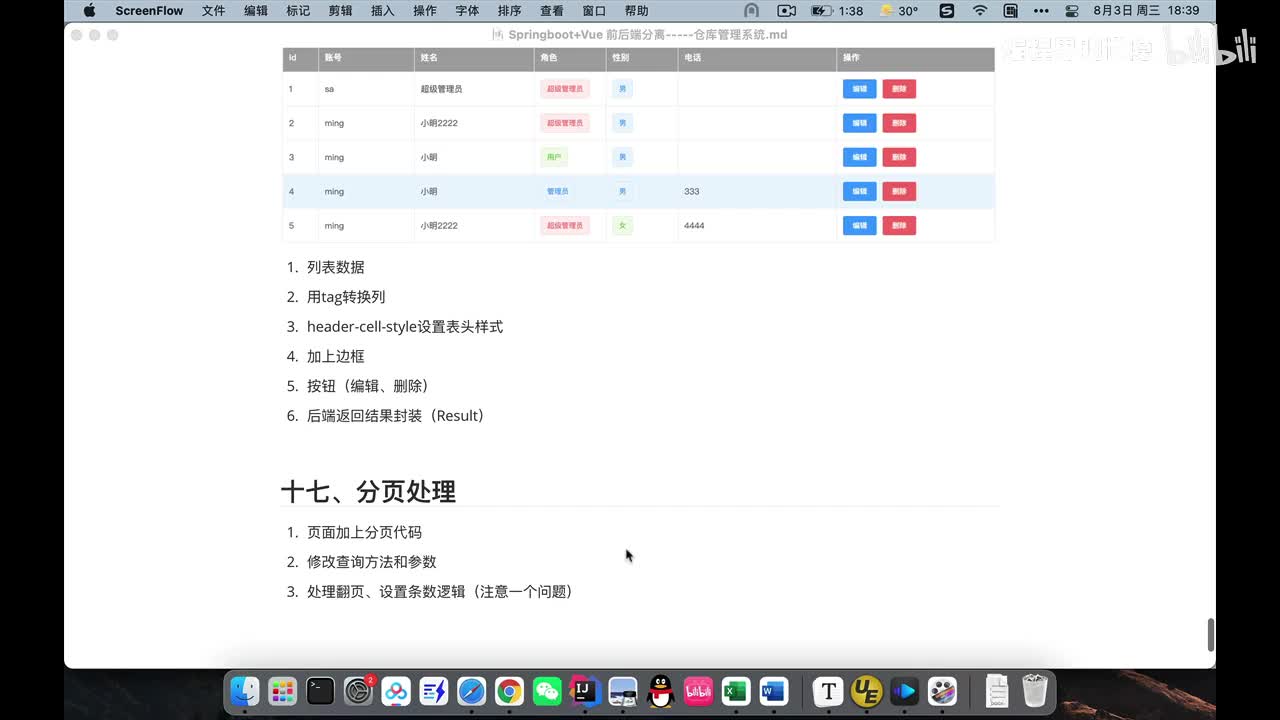The height and width of the screenshot is (720, 1280).
Task: Click 编辑 button in row 3 小明
Action: point(859,157)
